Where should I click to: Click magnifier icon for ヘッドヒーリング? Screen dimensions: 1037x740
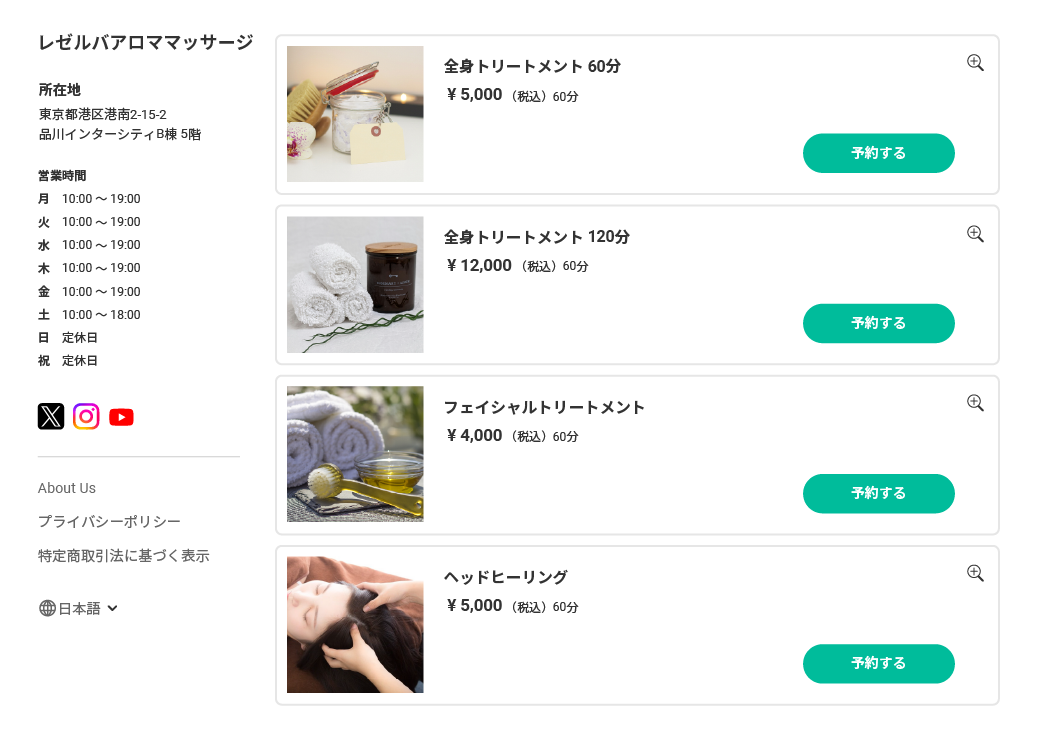tap(975, 573)
